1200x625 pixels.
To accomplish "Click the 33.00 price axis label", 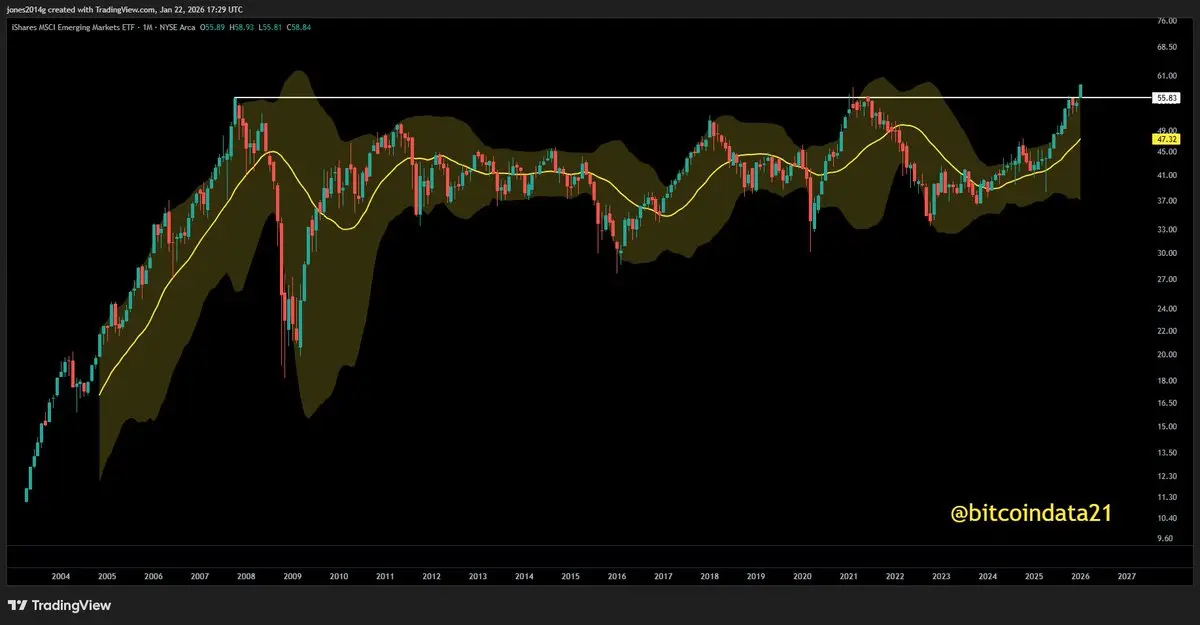I will coord(1166,229).
